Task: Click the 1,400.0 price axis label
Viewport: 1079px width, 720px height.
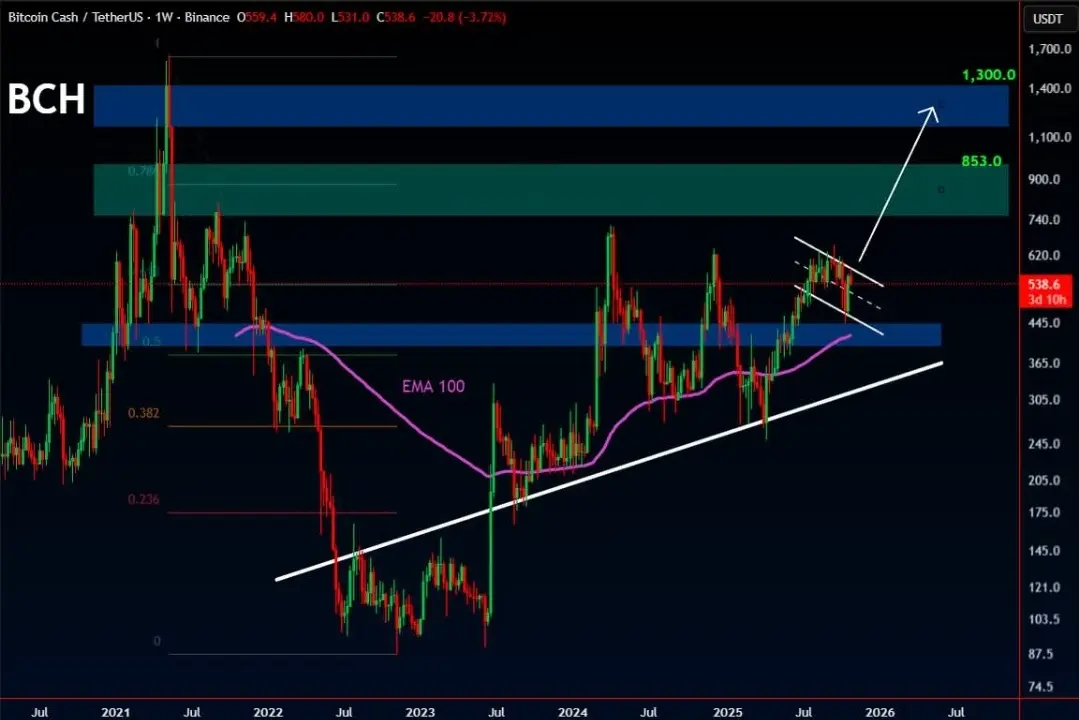Action: coord(1049,88)
